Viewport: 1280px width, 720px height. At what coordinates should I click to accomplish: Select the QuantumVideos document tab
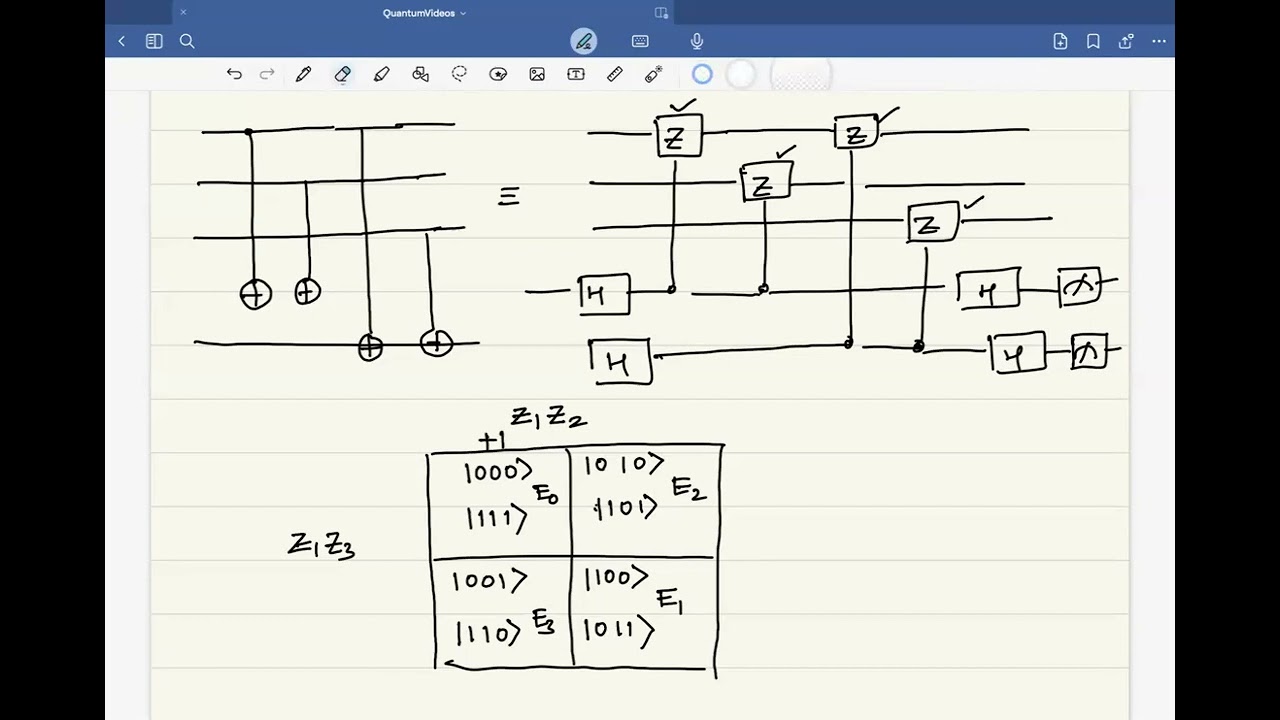click(x=424, y=12)
